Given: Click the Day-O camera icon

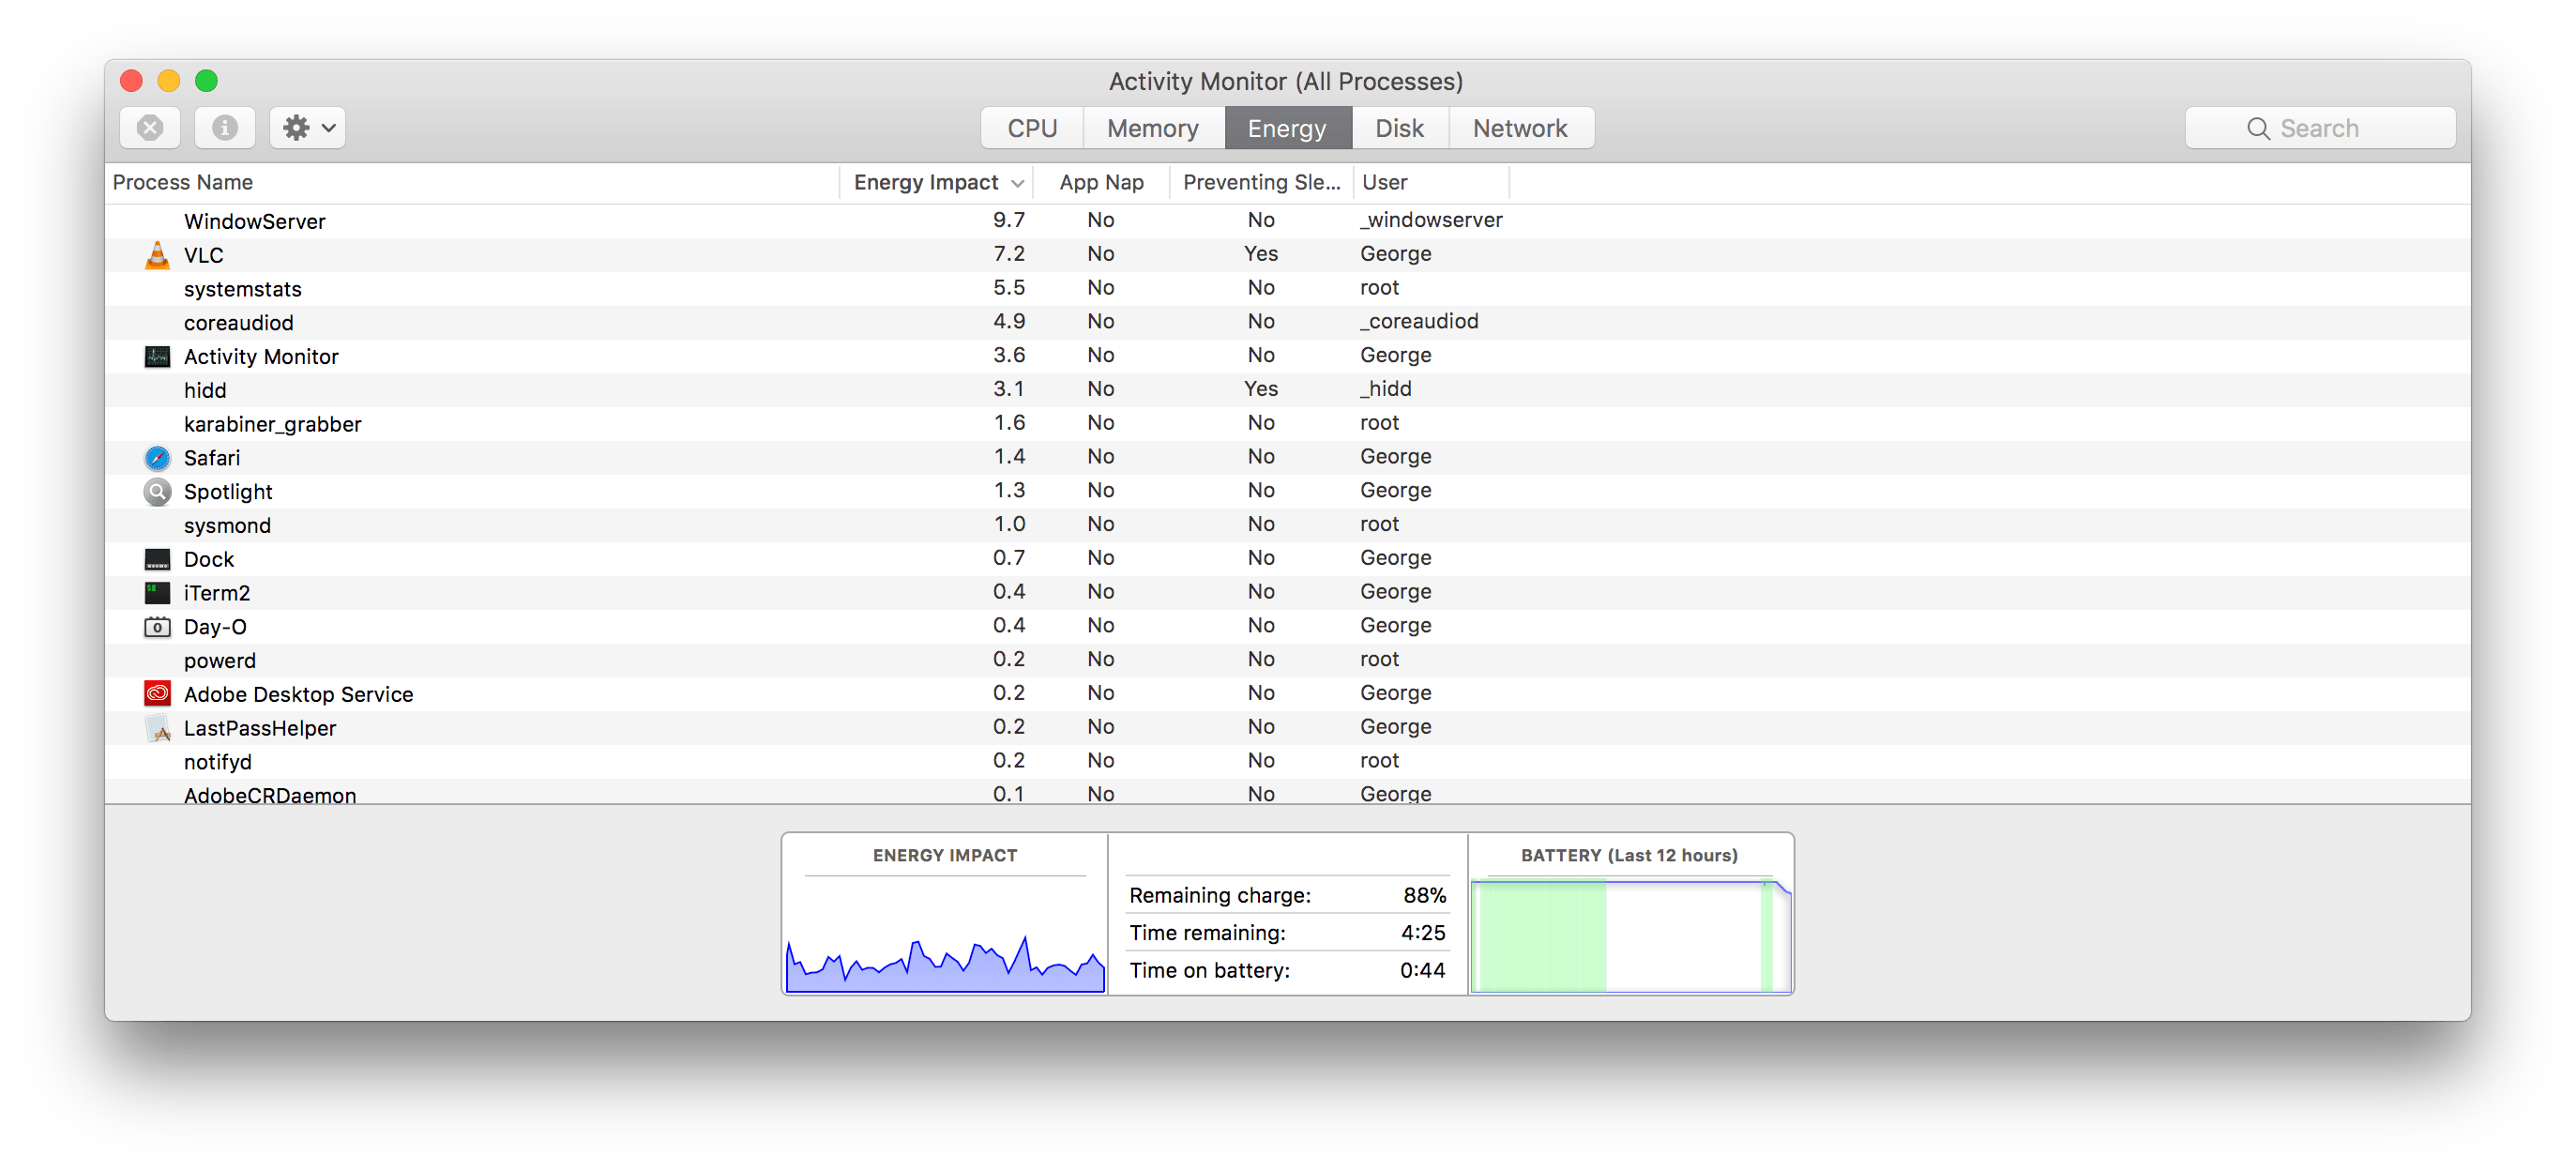Looking at the screenshot, I should click(157, 626).
